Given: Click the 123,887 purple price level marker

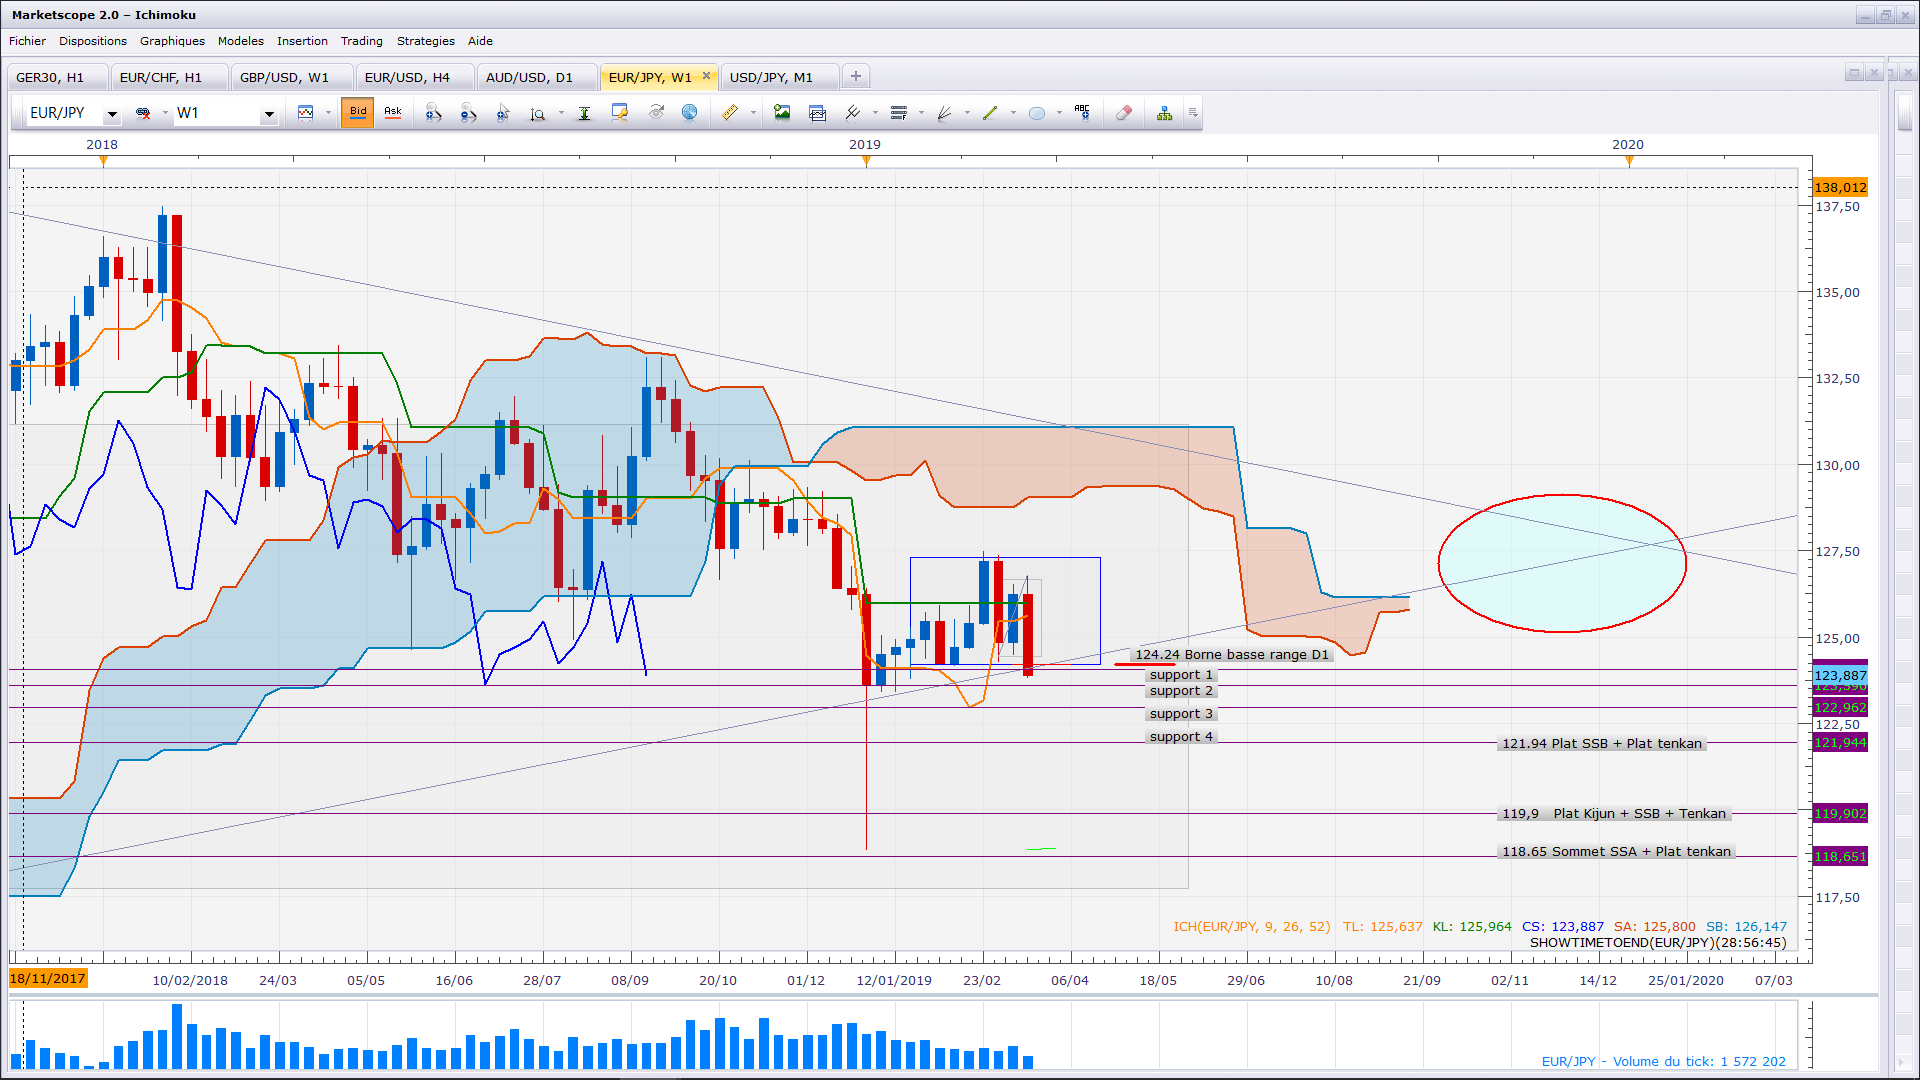Looking at the screenshot, I should point(1840,675).
